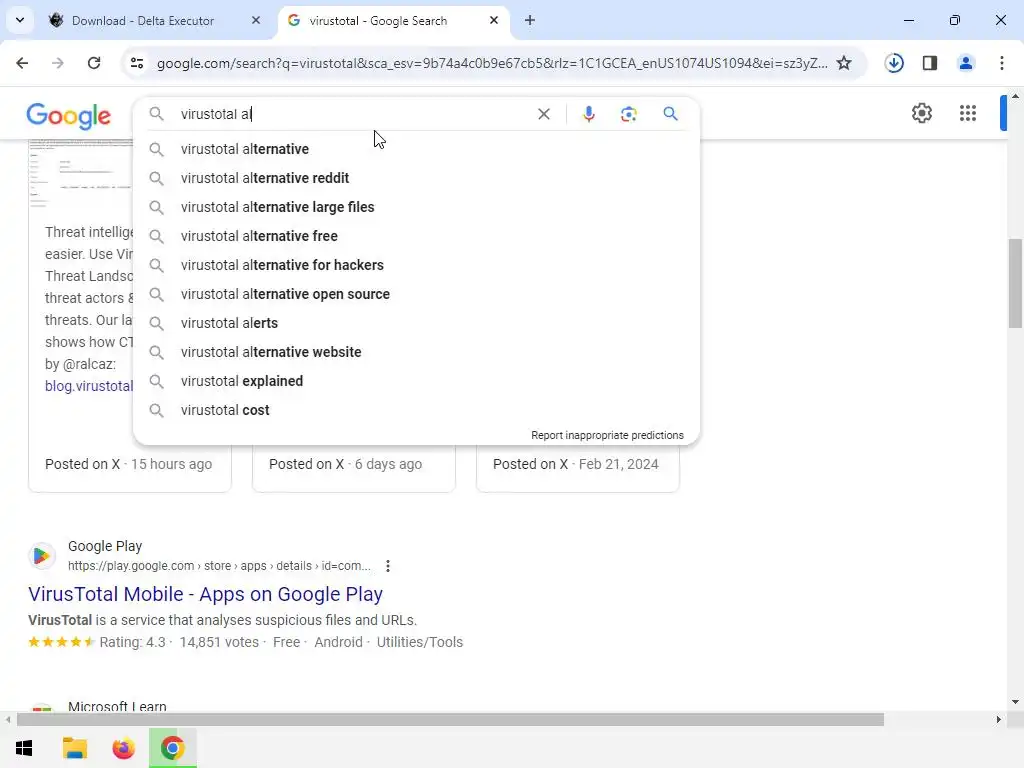Open the Chrome profile avatar

[966, 63]
